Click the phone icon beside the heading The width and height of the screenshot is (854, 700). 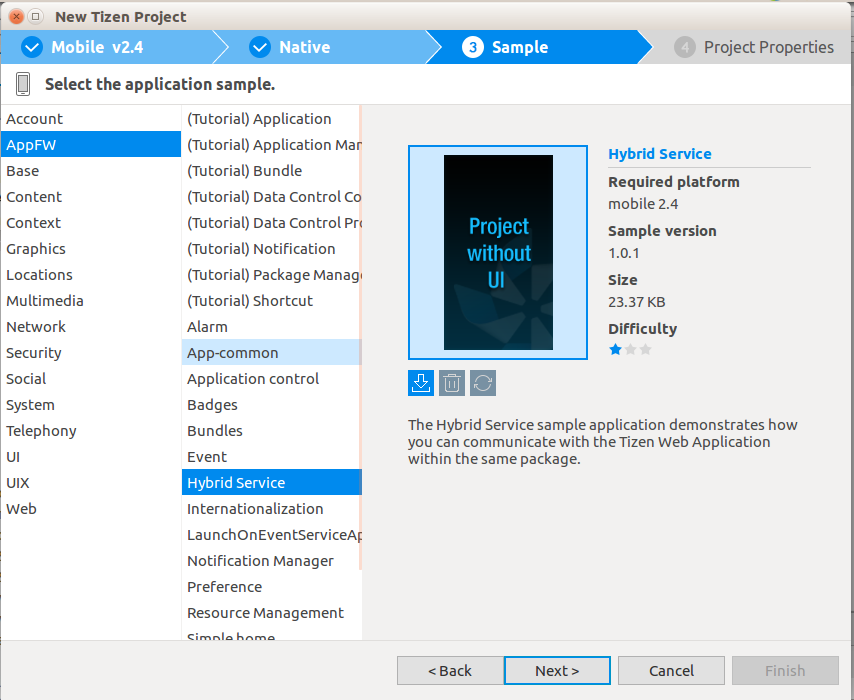point(24,84)
